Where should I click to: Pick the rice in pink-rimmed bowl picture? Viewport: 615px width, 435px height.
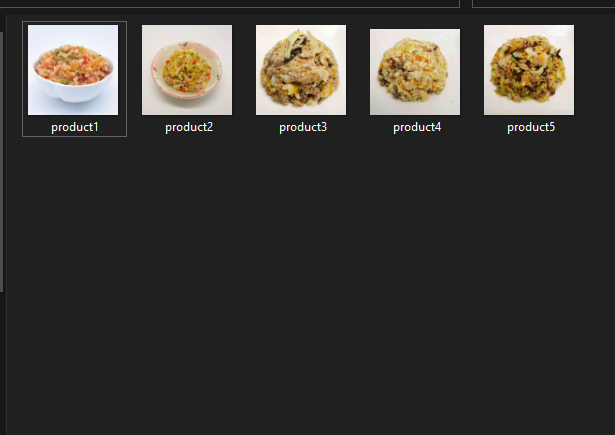[187, 70]
